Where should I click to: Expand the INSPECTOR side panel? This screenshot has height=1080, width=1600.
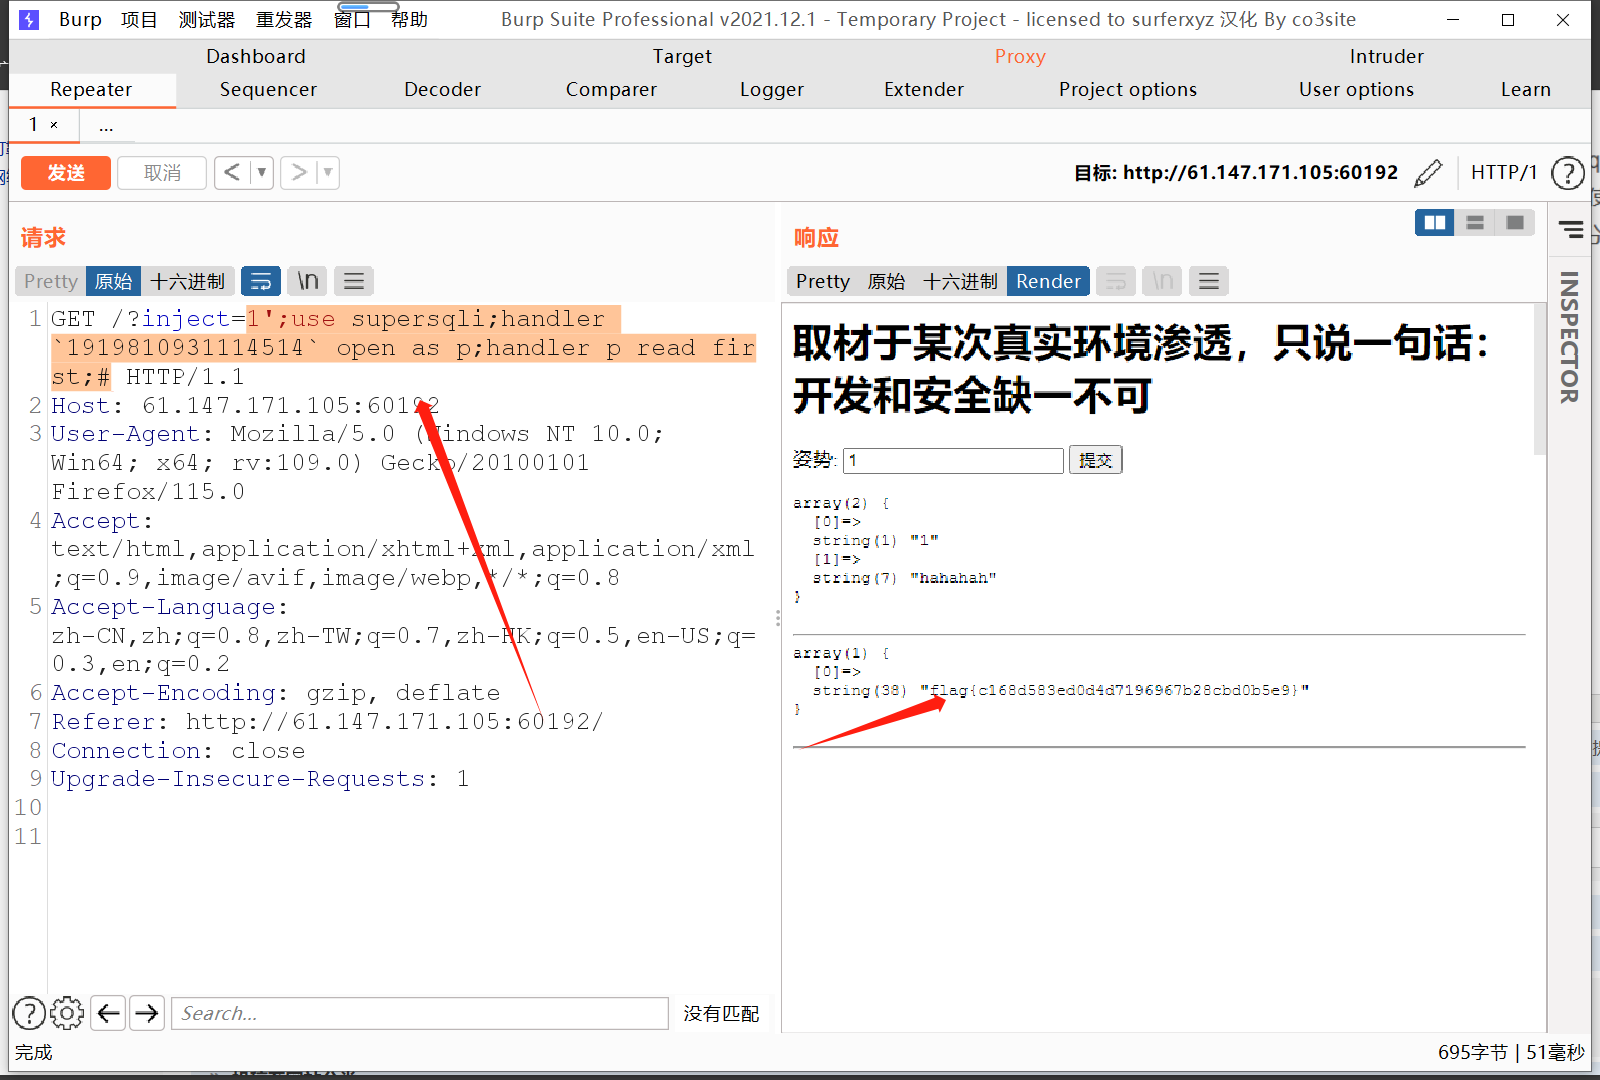point(1570,337)
